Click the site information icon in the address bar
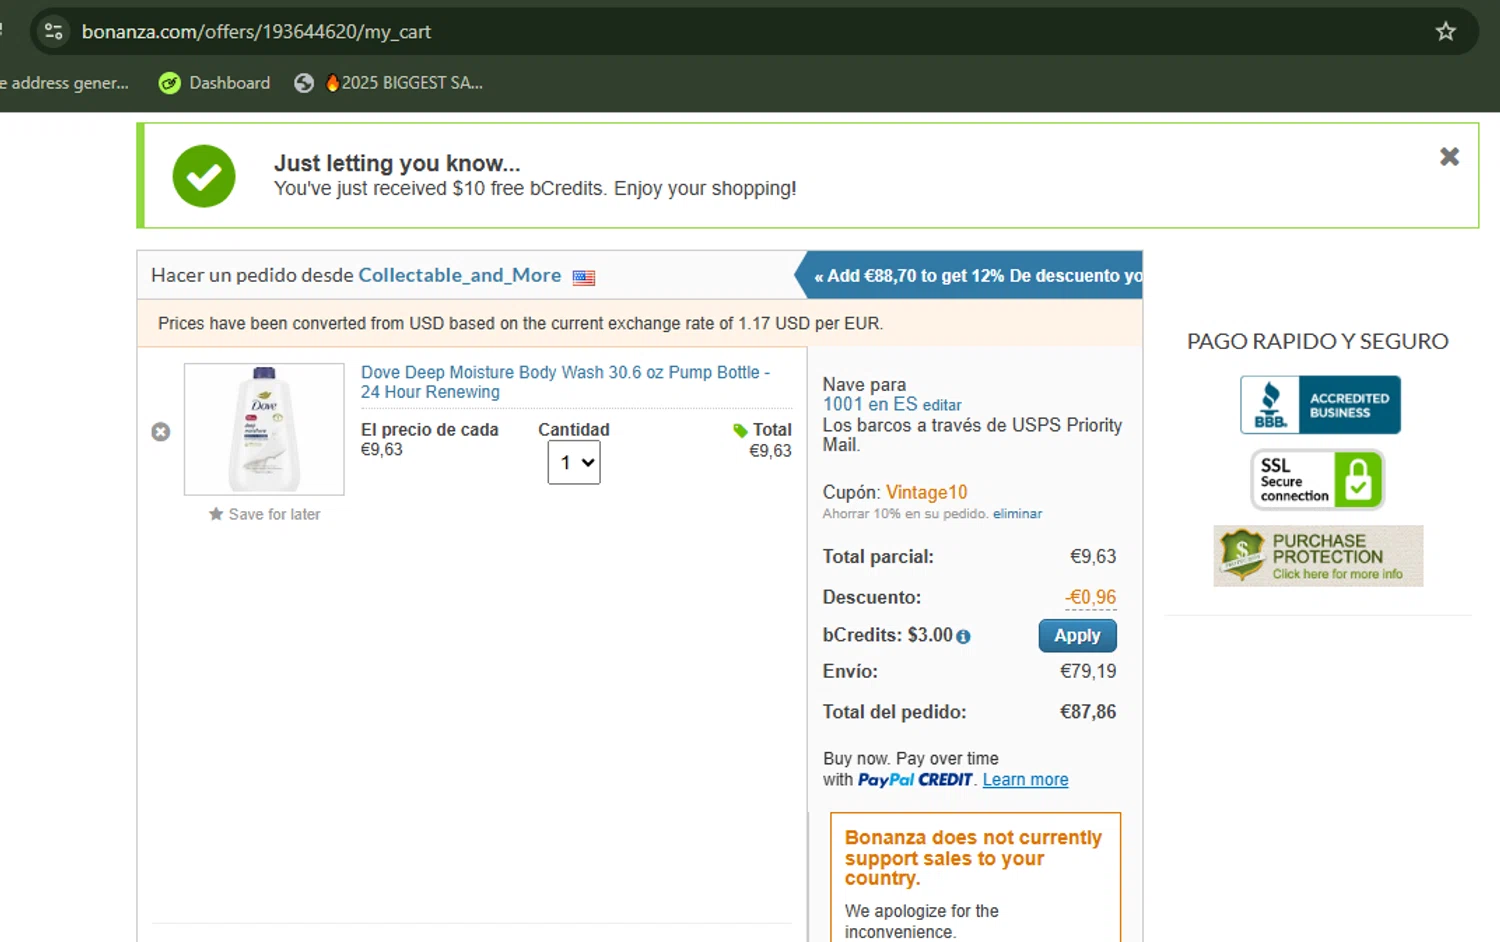The height and width of the screenshot is (942, 1500). point(54,32)
